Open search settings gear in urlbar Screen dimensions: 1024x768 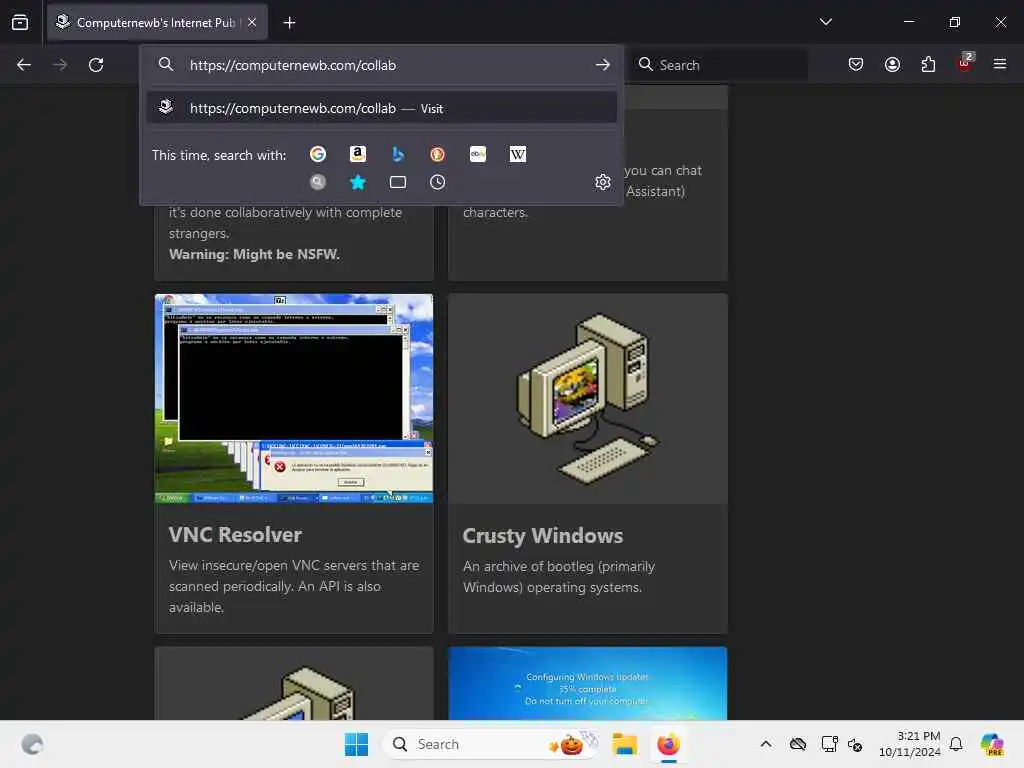(603, 182)
